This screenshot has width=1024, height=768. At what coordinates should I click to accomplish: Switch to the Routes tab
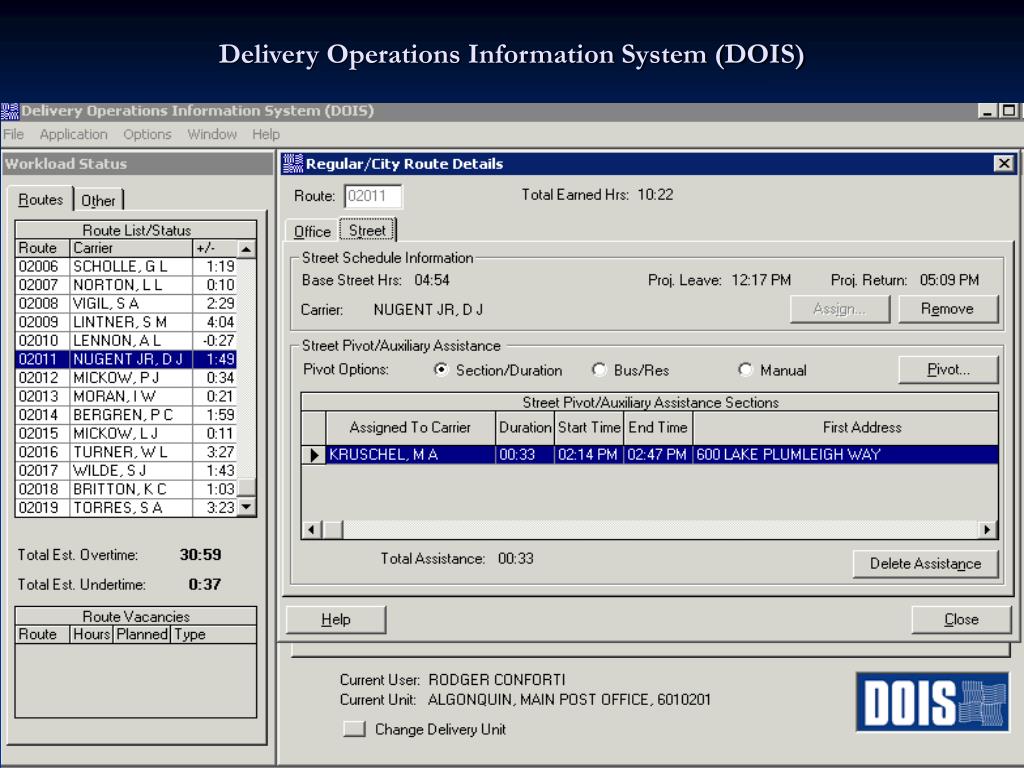pos(40,200)
